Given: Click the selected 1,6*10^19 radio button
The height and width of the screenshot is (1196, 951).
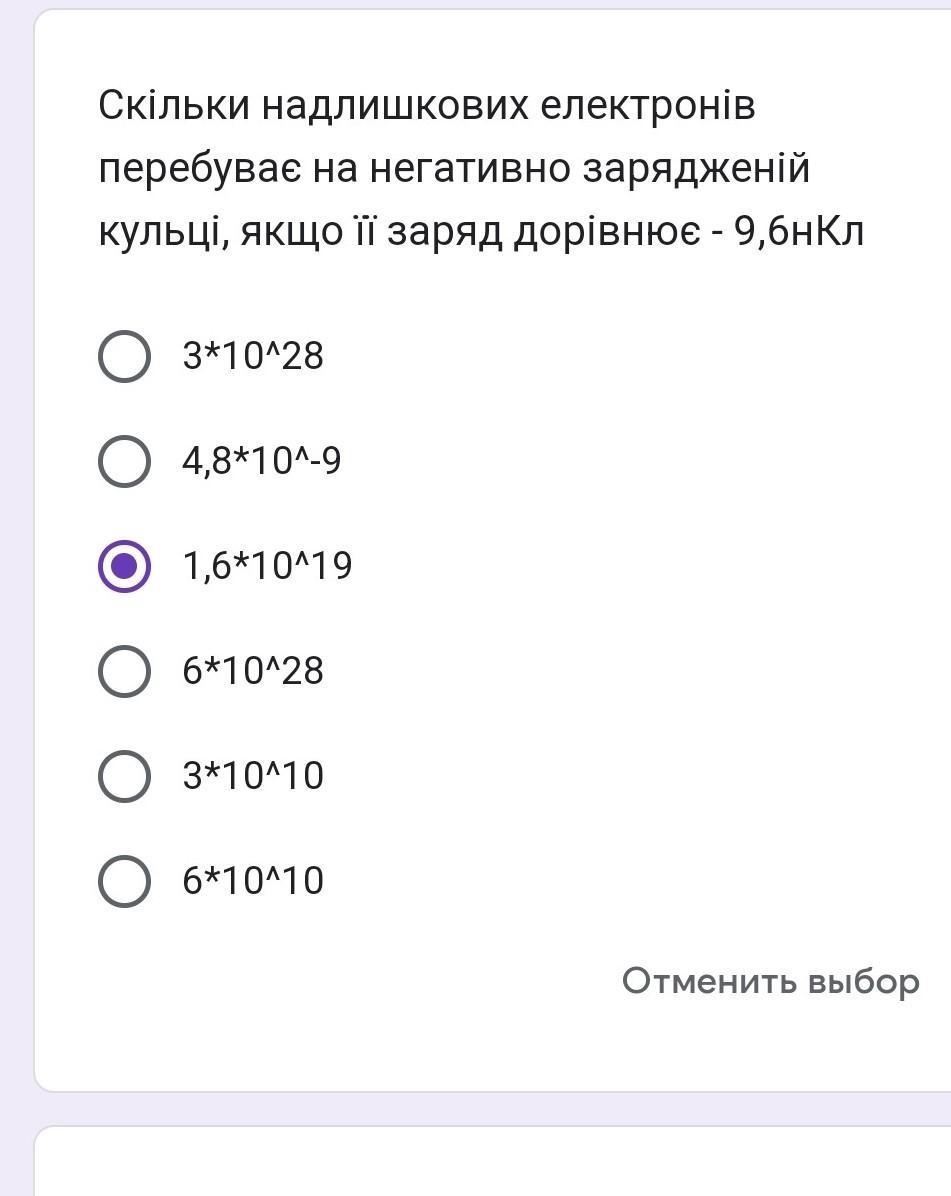Looking at the screenshot, I should click(124, 566).
